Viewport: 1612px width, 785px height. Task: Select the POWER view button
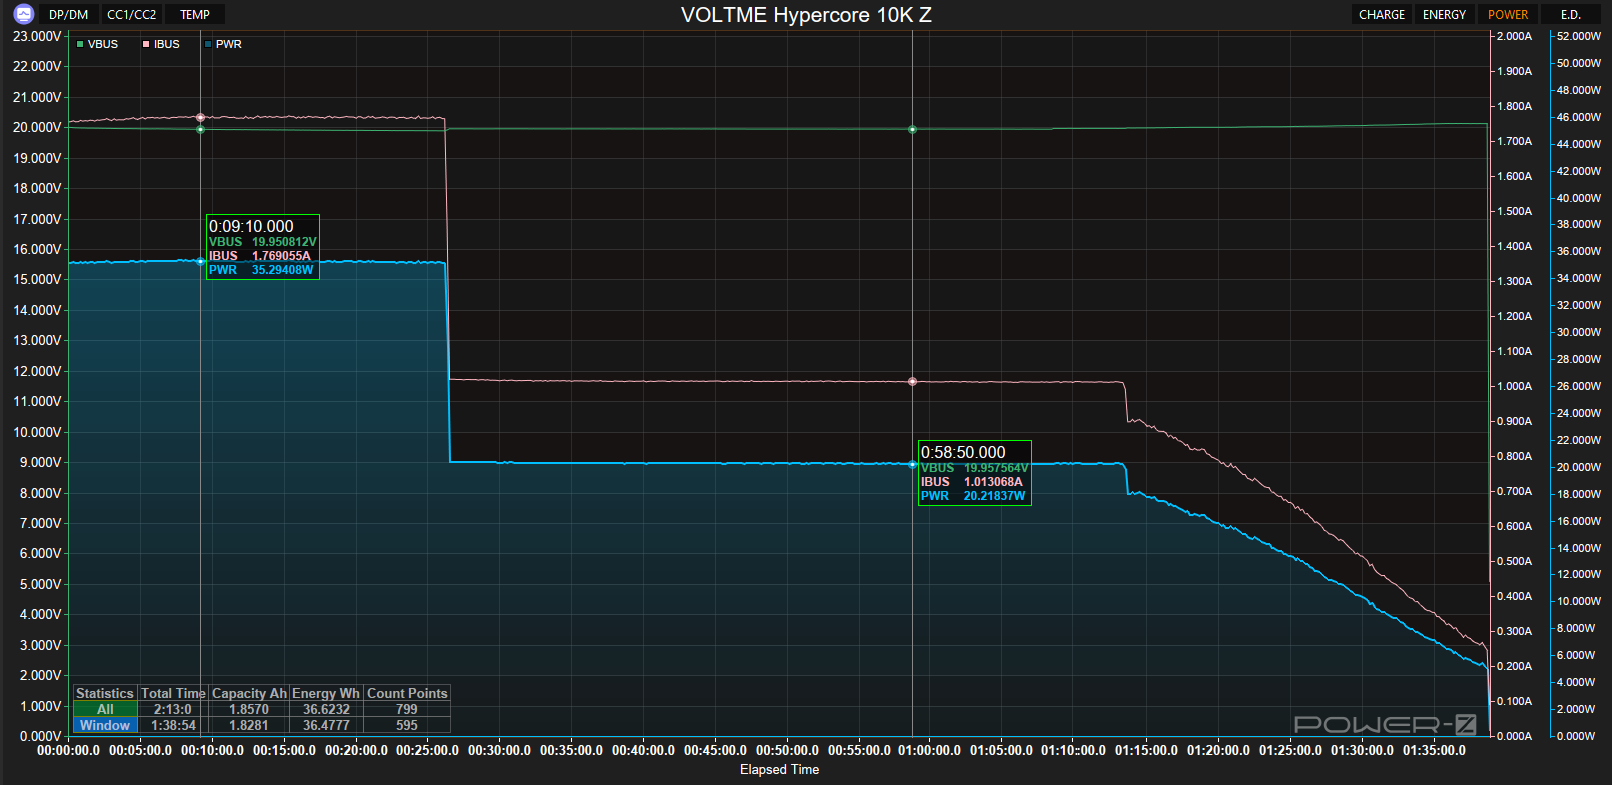point(1508,14)
